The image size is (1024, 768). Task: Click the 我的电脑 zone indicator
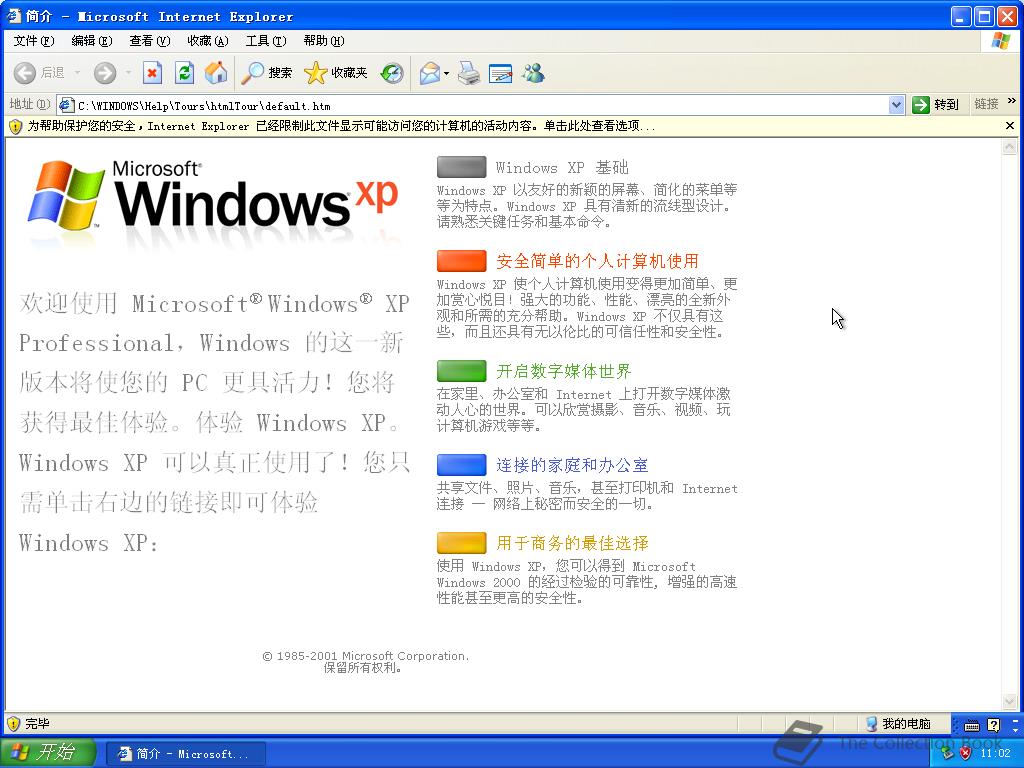898,724
